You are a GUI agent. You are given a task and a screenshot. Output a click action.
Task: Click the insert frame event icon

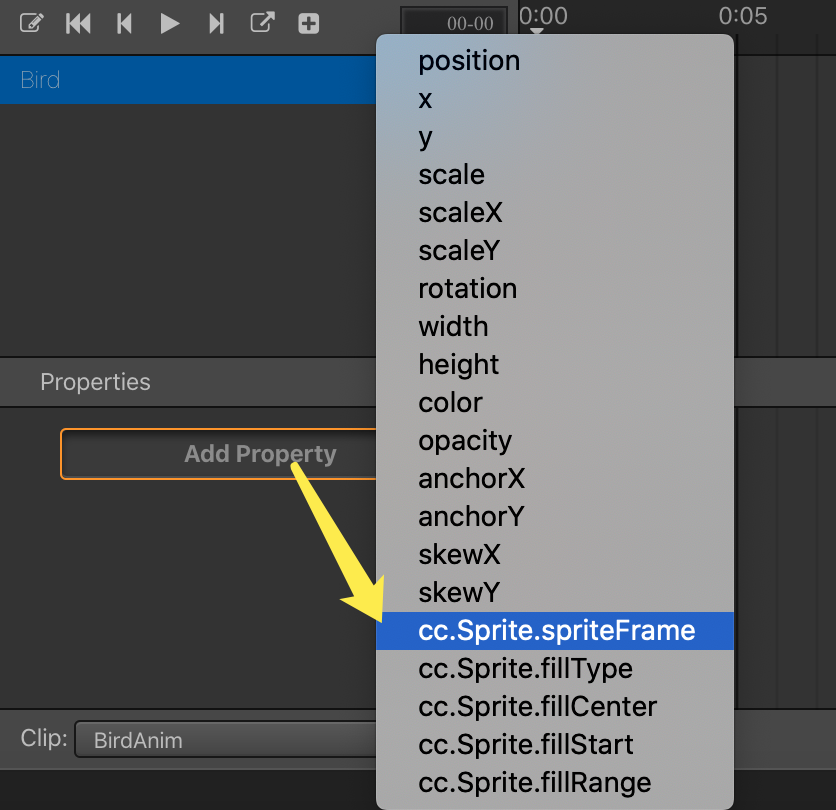[262, 23]
